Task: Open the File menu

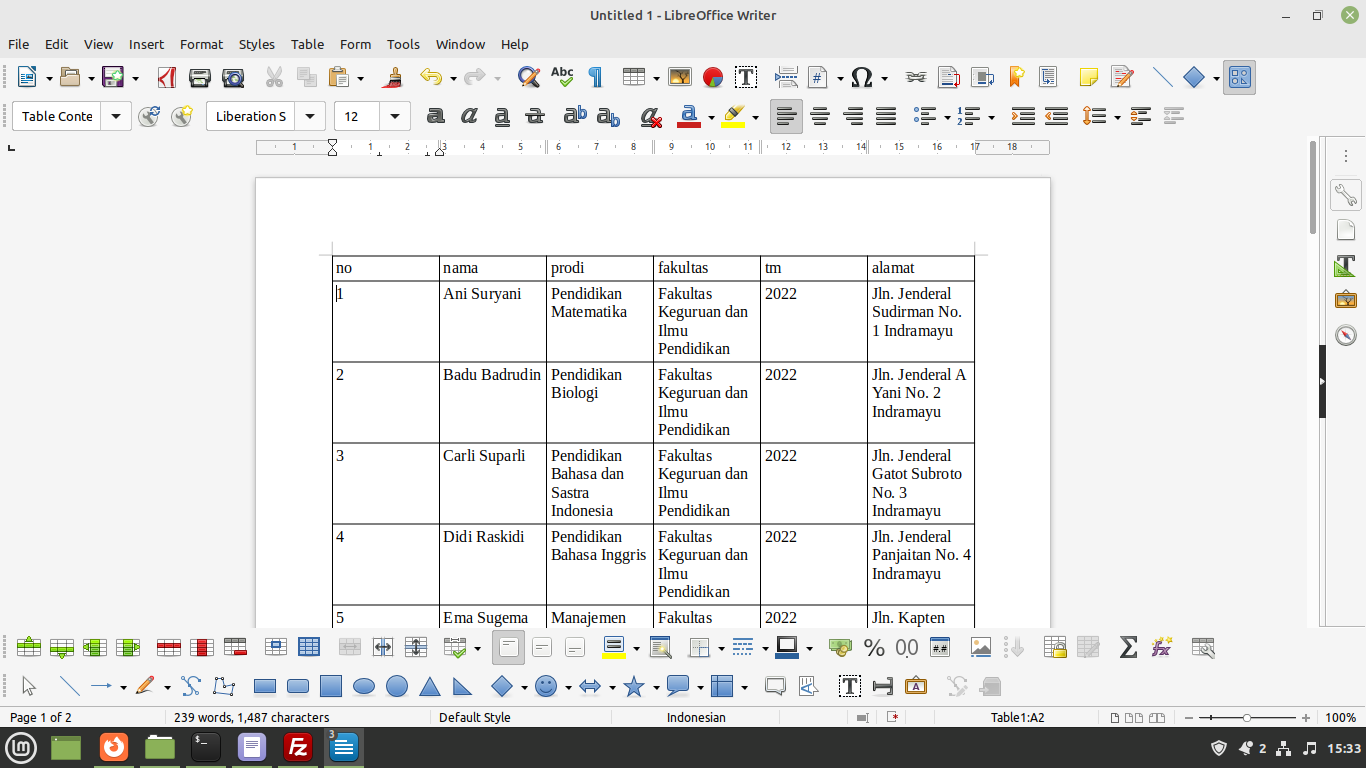Action: pos(18,44)
